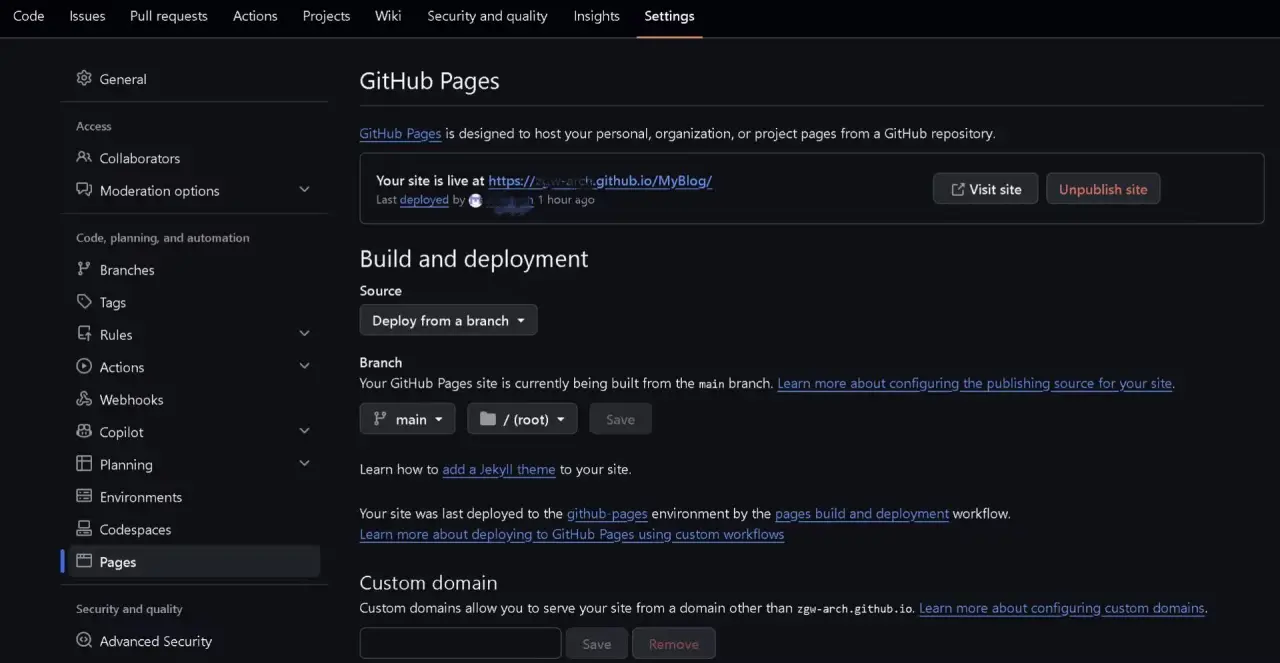Click the 'add a Jekyll theme' link
Image resolution: width=1280 pixels, height=663 pixels.
499,469
